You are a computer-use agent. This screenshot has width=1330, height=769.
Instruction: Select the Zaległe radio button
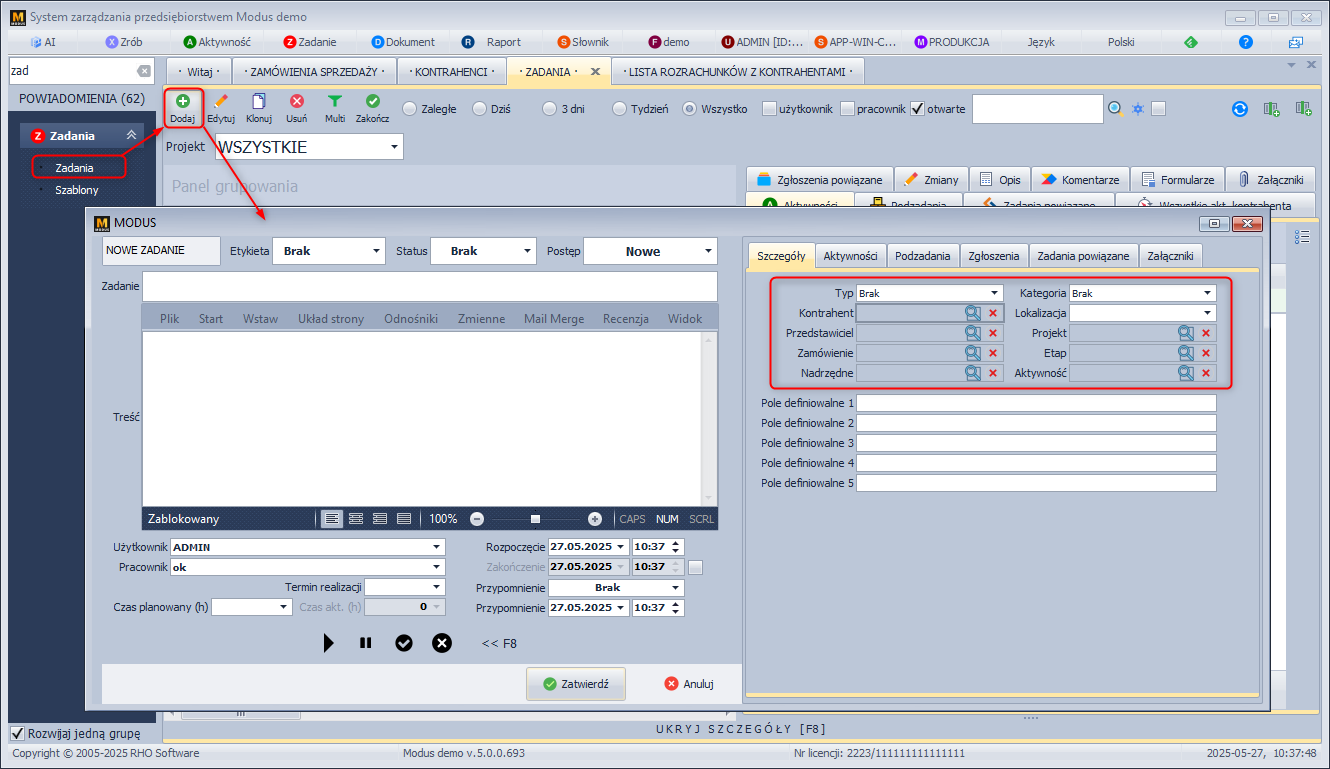click(410, 109)
